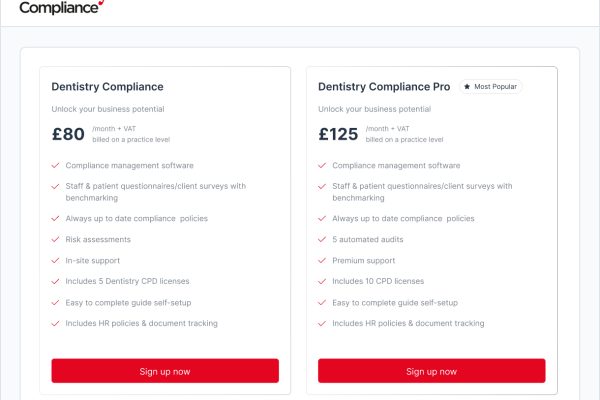Click checkmark beside Includes 10 CPD licenses

point(322,281)
